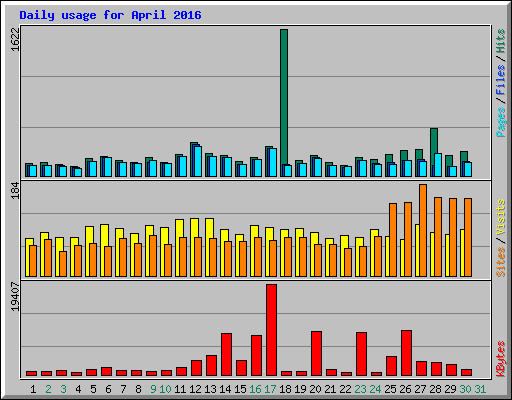
Task: Click day label 25 on the x-axis
Action: point(390,389)
